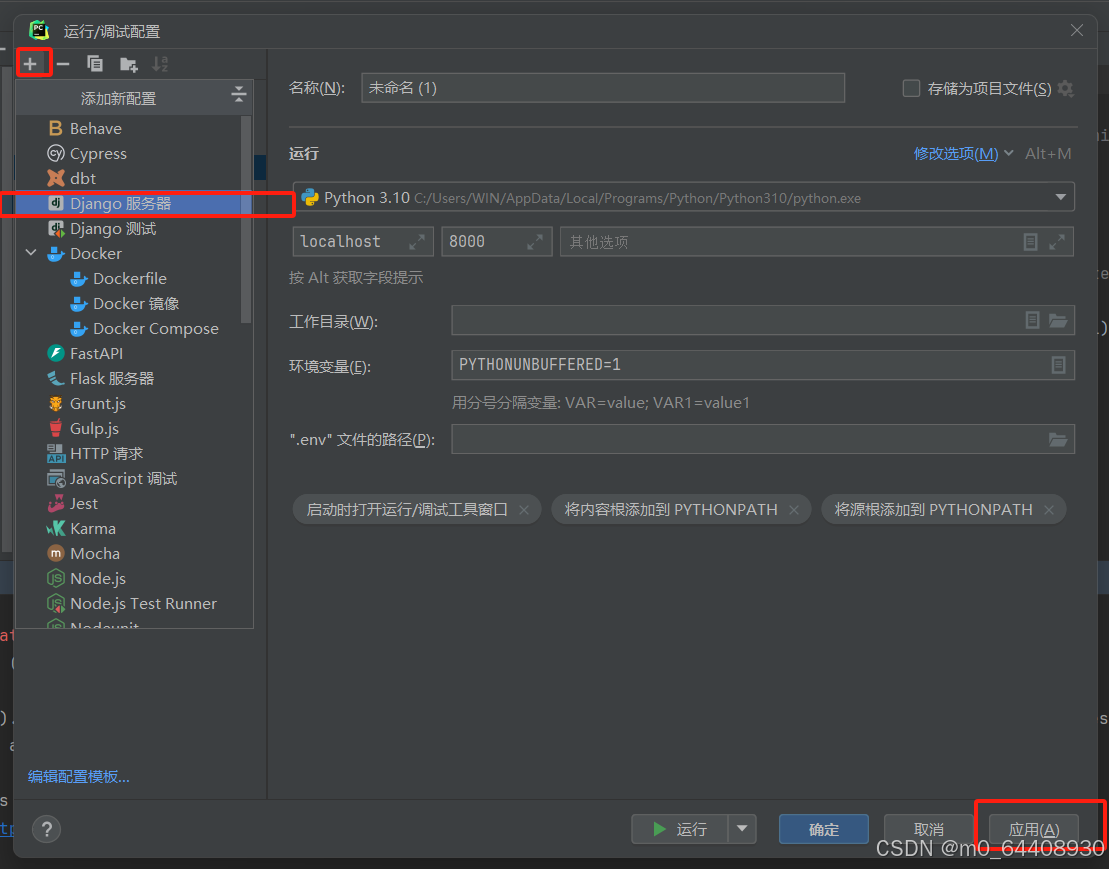The height and width of the screenshot is (869, 1109).
Task: Click the 确定 OK button
Action: click(x=824, y=829)
